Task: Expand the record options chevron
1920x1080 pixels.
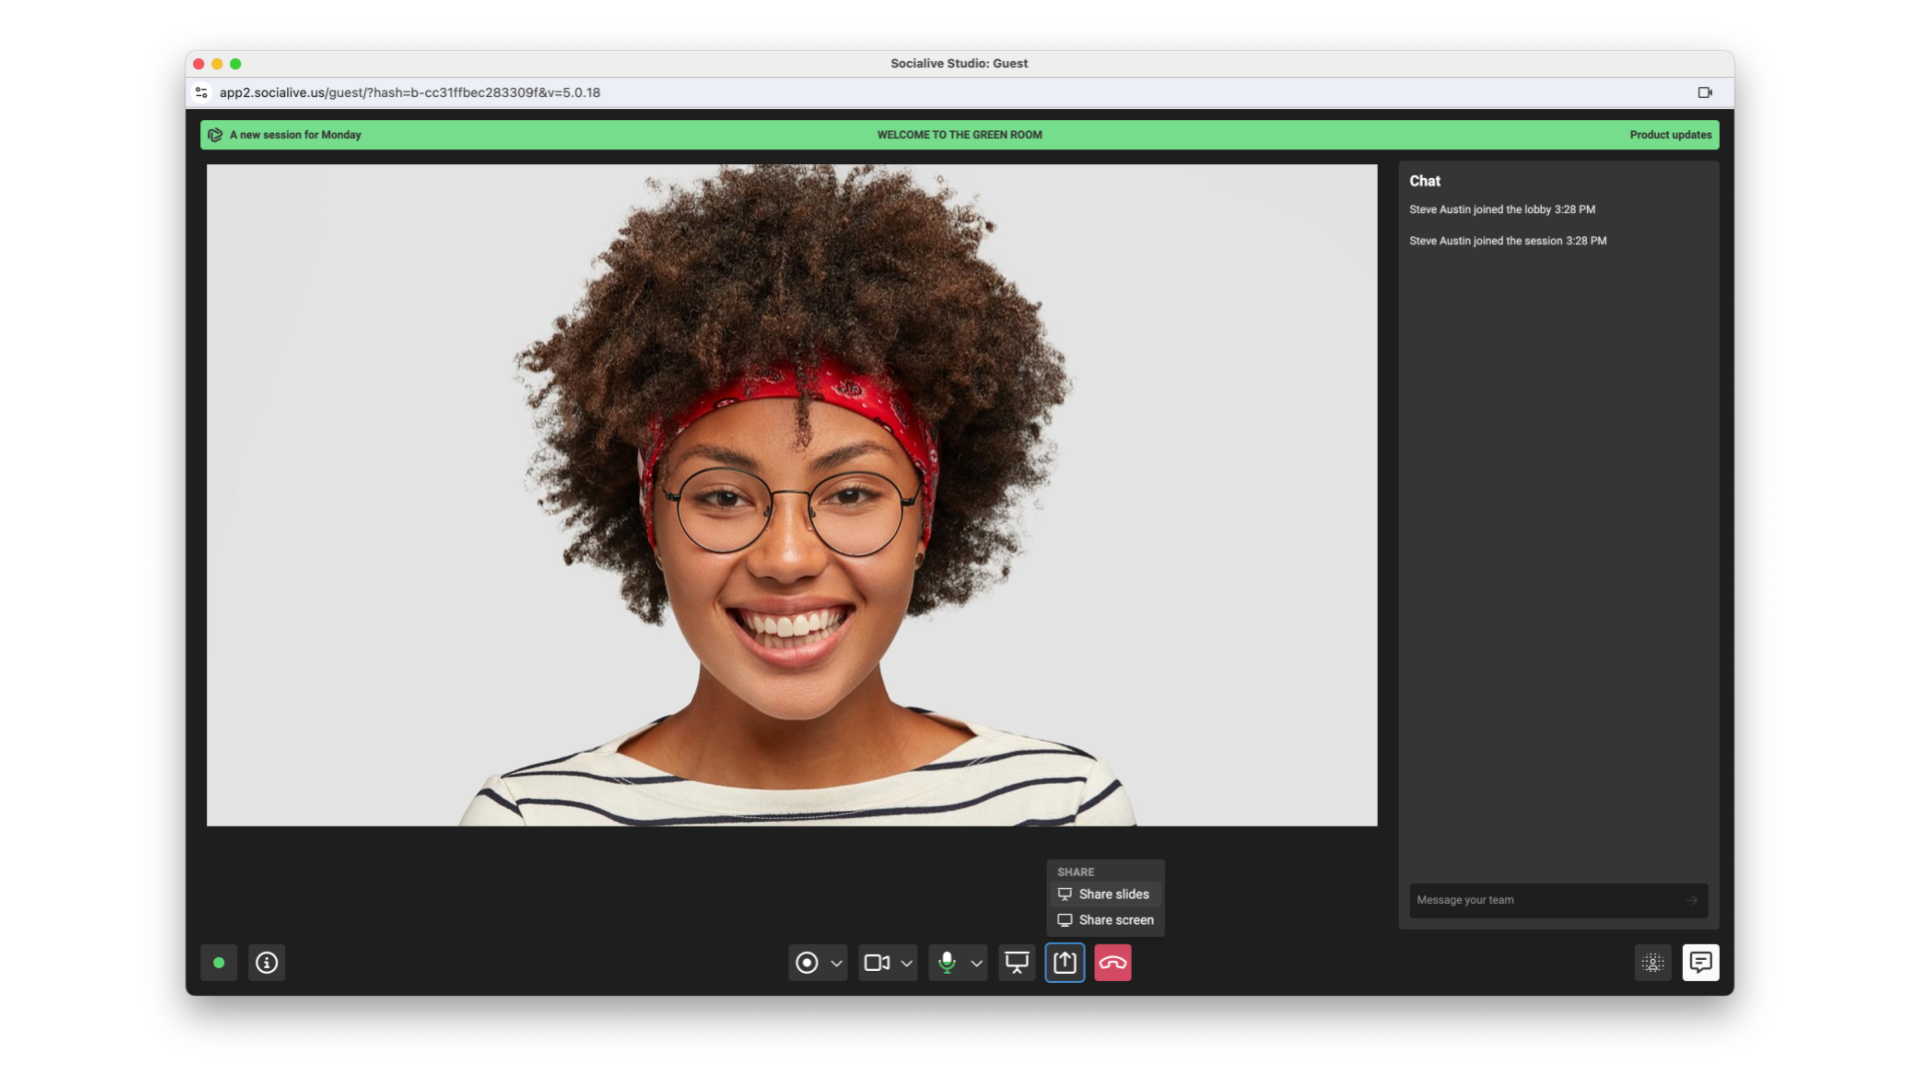Action: 837,964
